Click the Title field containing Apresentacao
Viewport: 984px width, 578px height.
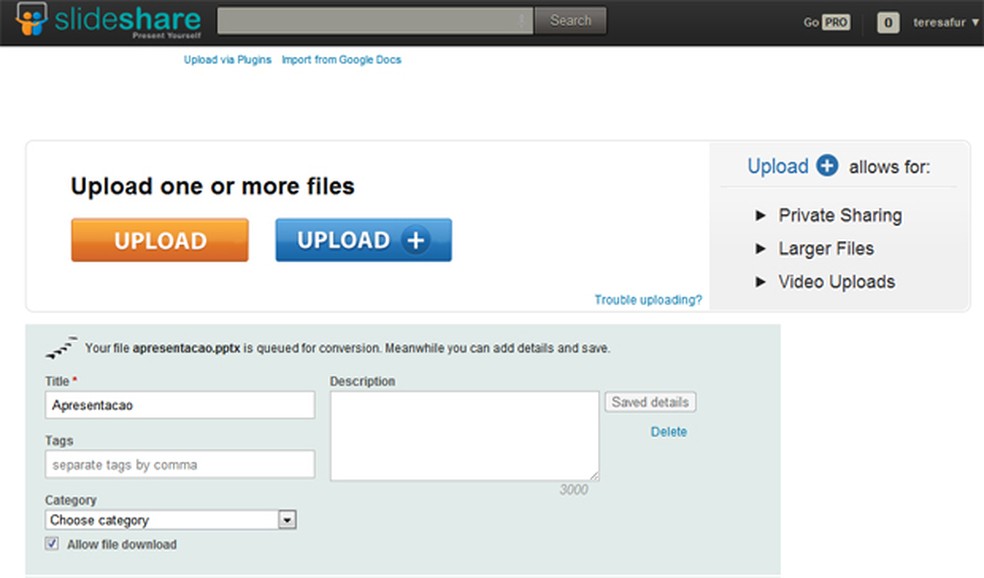(x=180, y=405)
